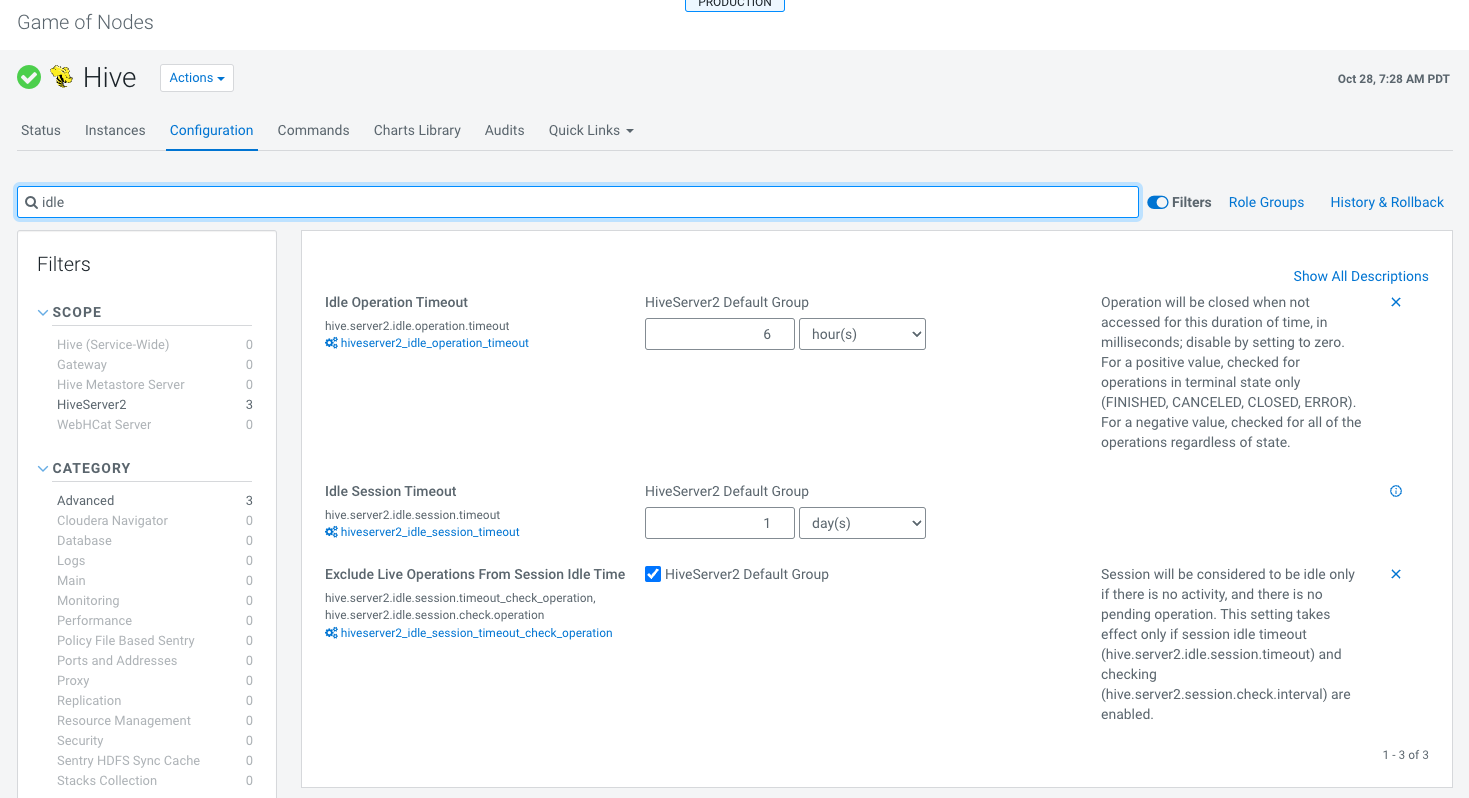
Task: Toggle the Filters switch off
Action: (x=1157, y=201)
